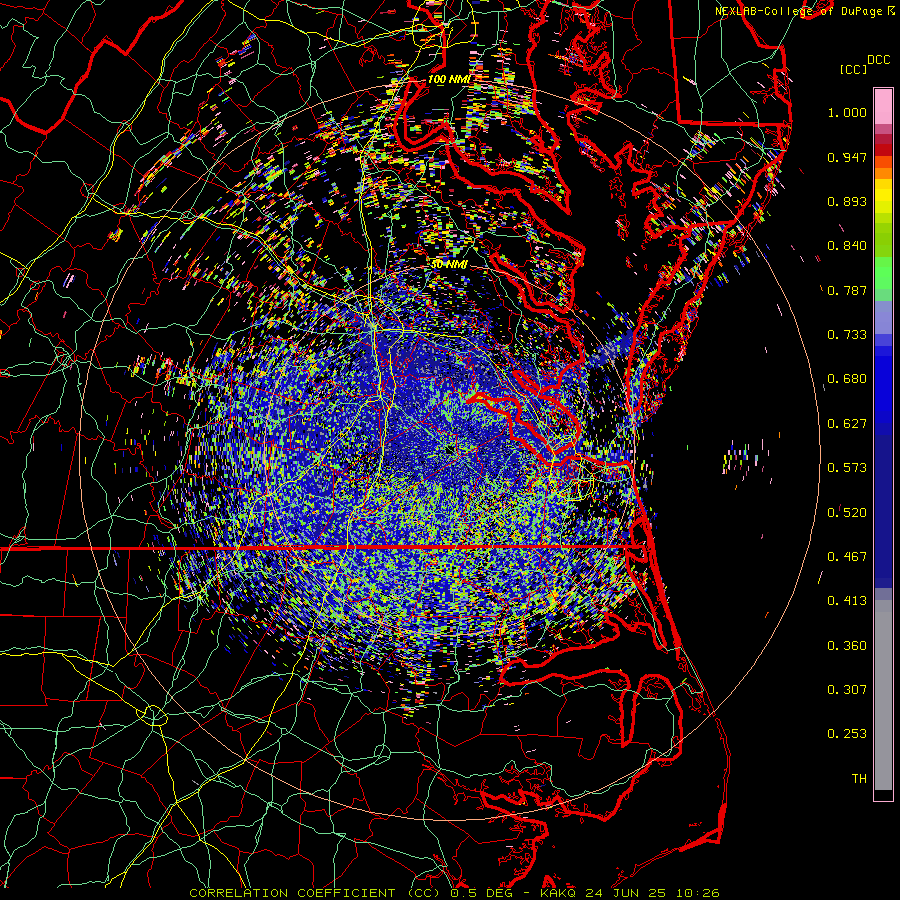Click the 24 JUN 25 10:26 timestamp
The width and height of the screenshot is (900, 900).
653,893
